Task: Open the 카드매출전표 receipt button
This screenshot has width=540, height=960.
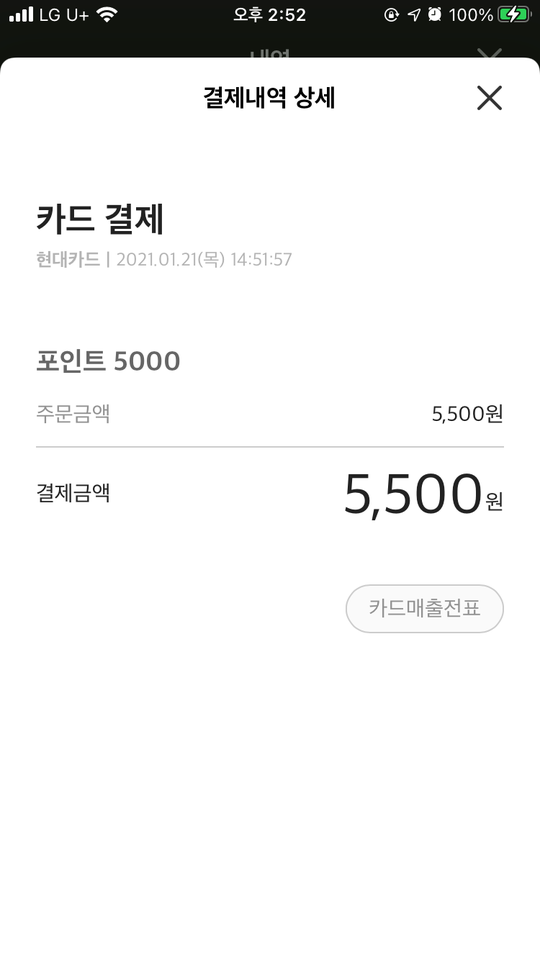Action: pyautogui.click(x=424, y=609)
